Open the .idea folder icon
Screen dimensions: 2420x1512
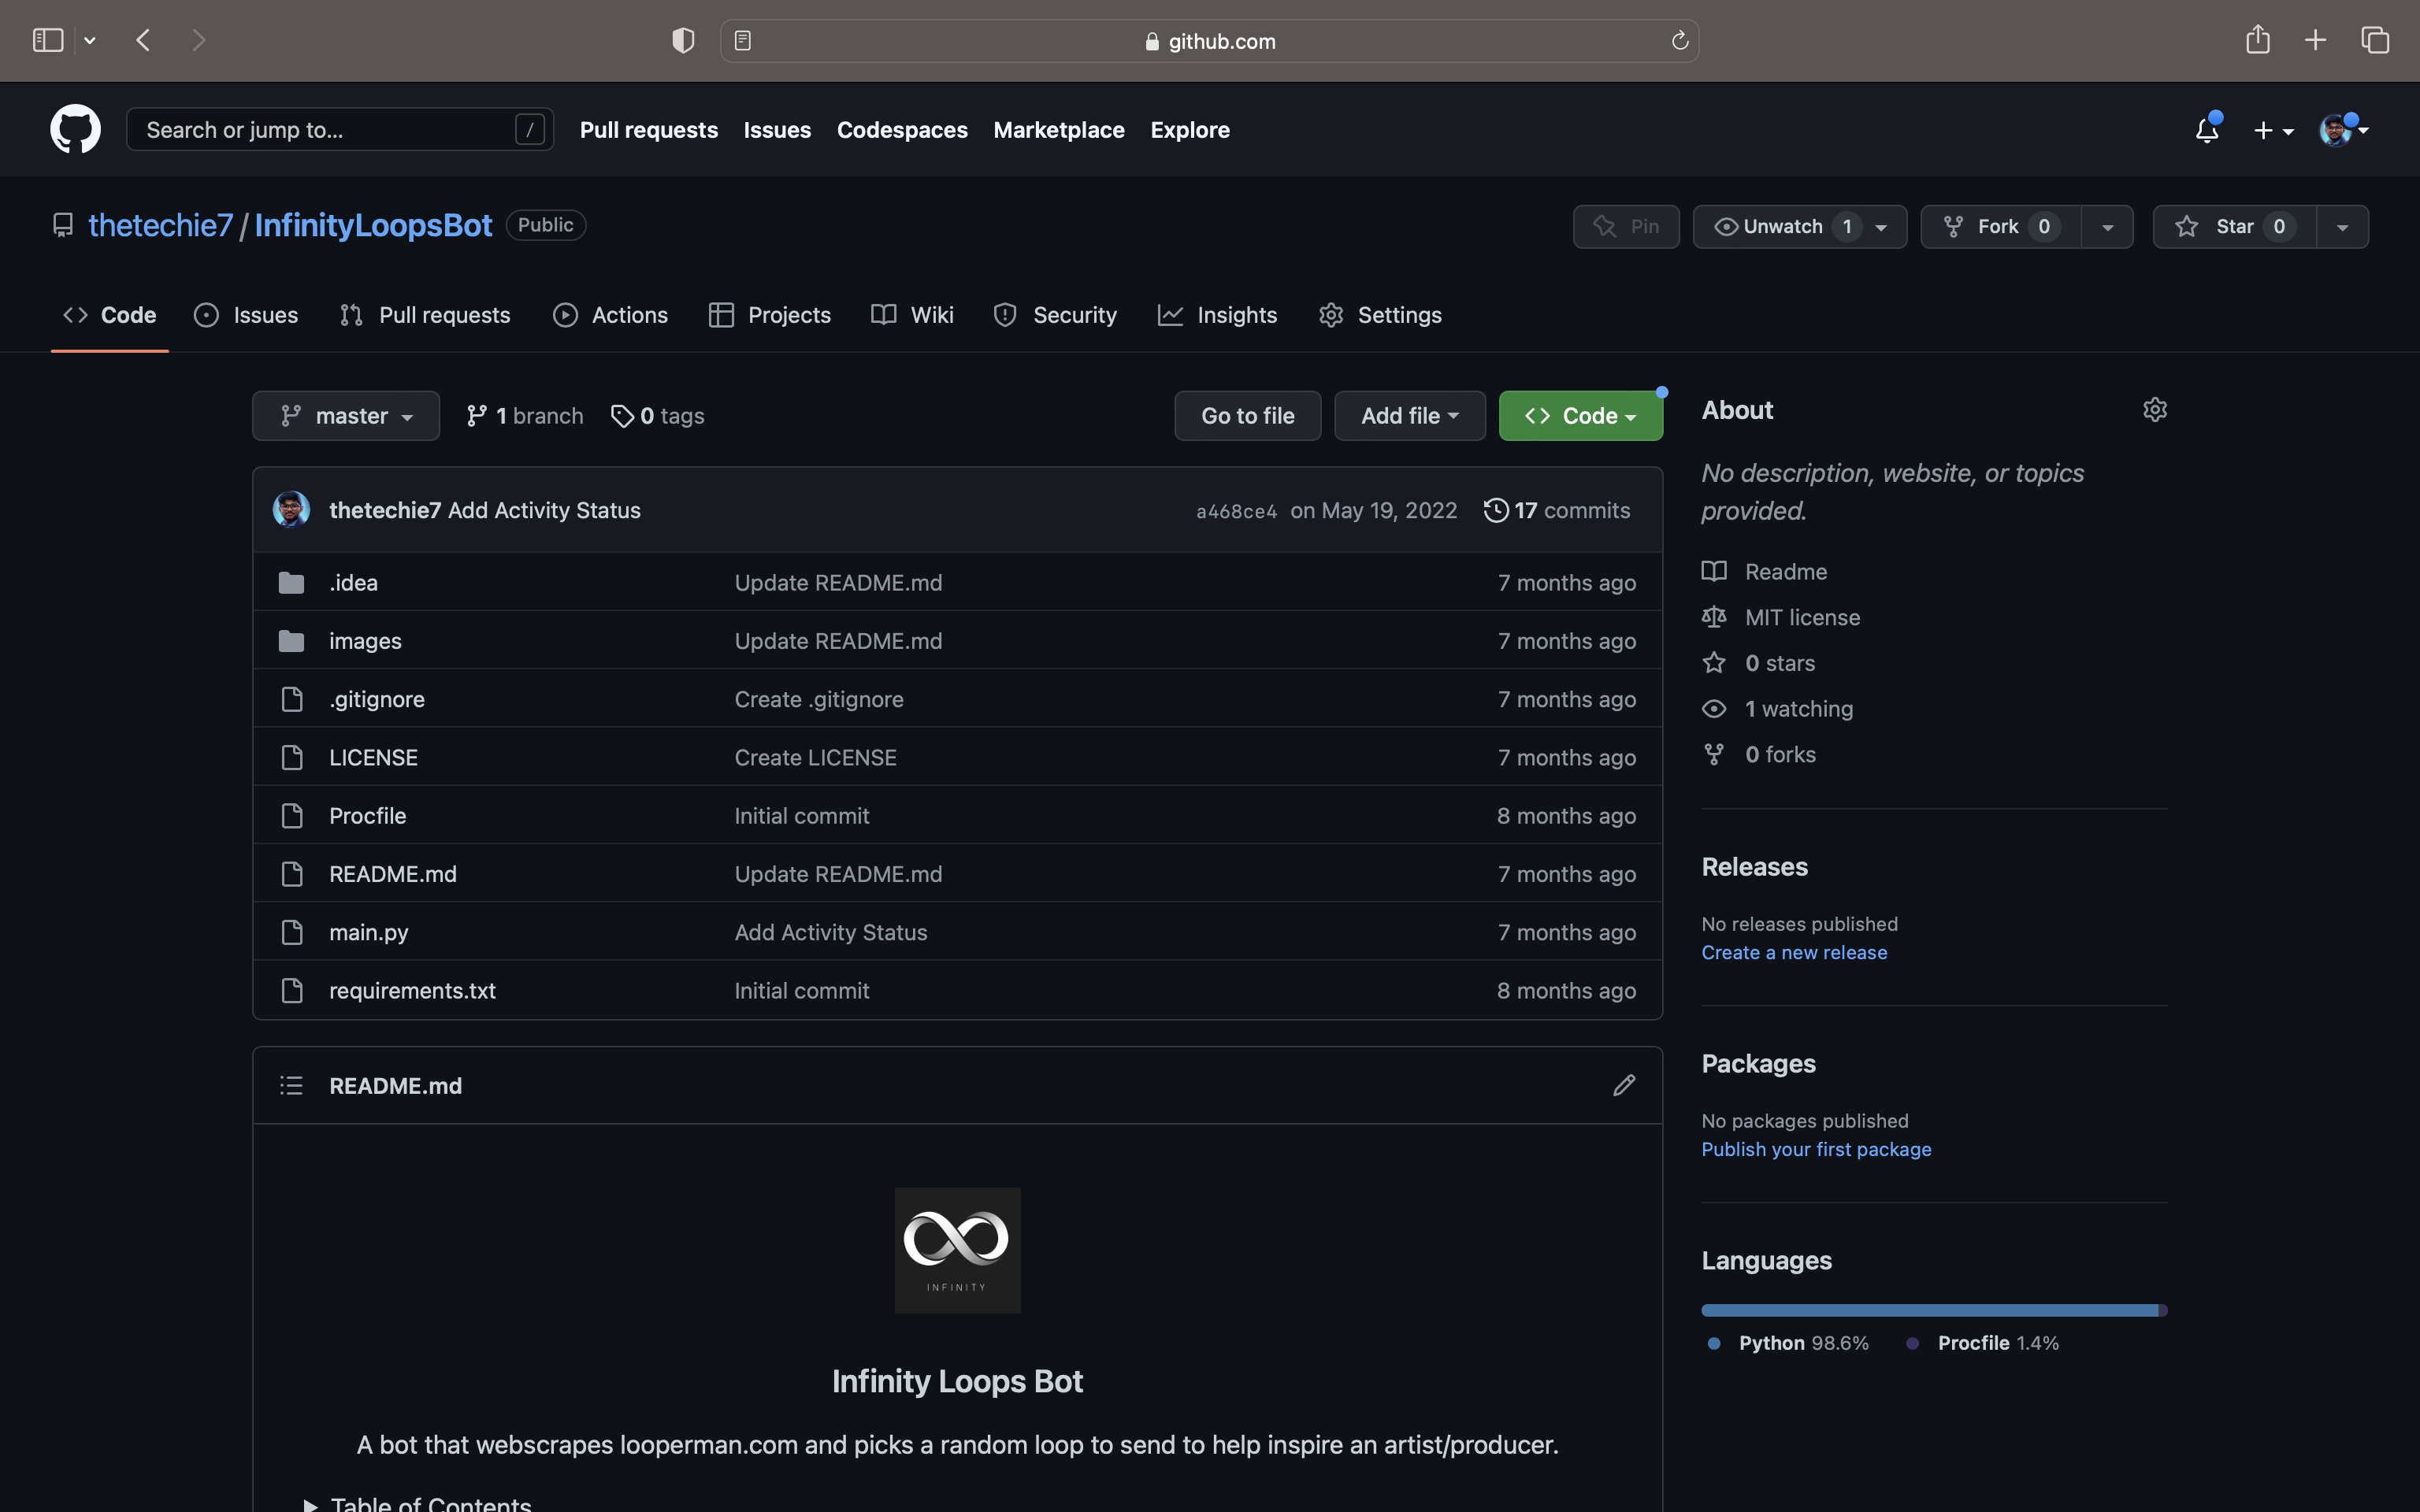coord(291,582)
